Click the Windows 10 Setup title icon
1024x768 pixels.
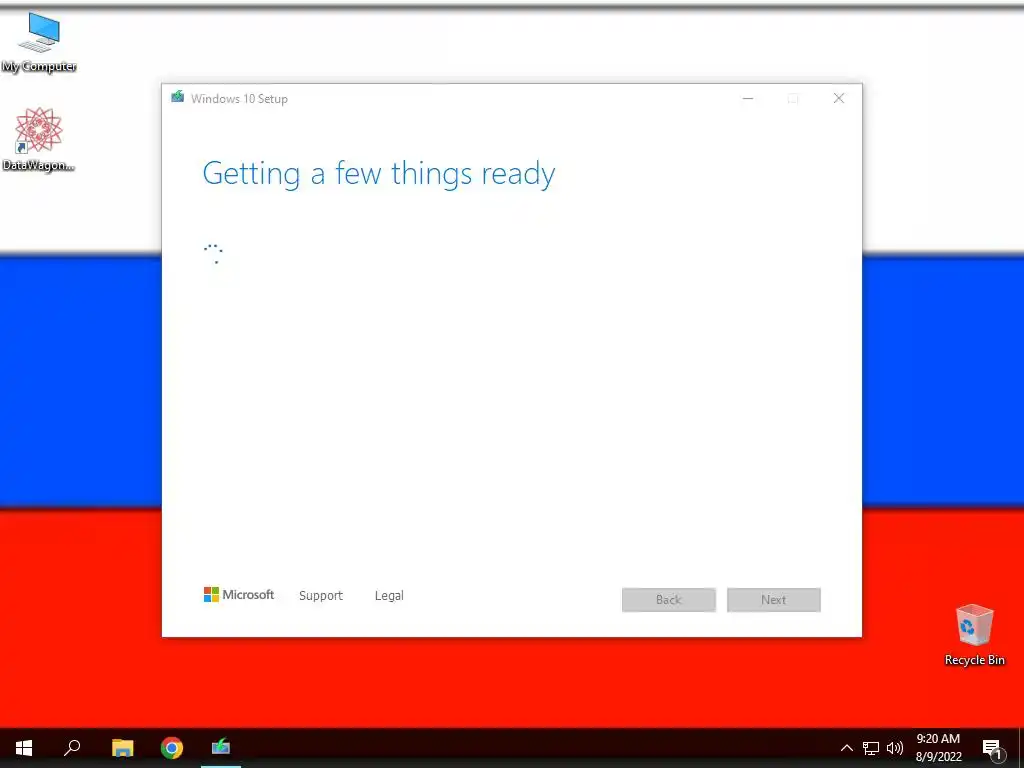click(178, 97)
